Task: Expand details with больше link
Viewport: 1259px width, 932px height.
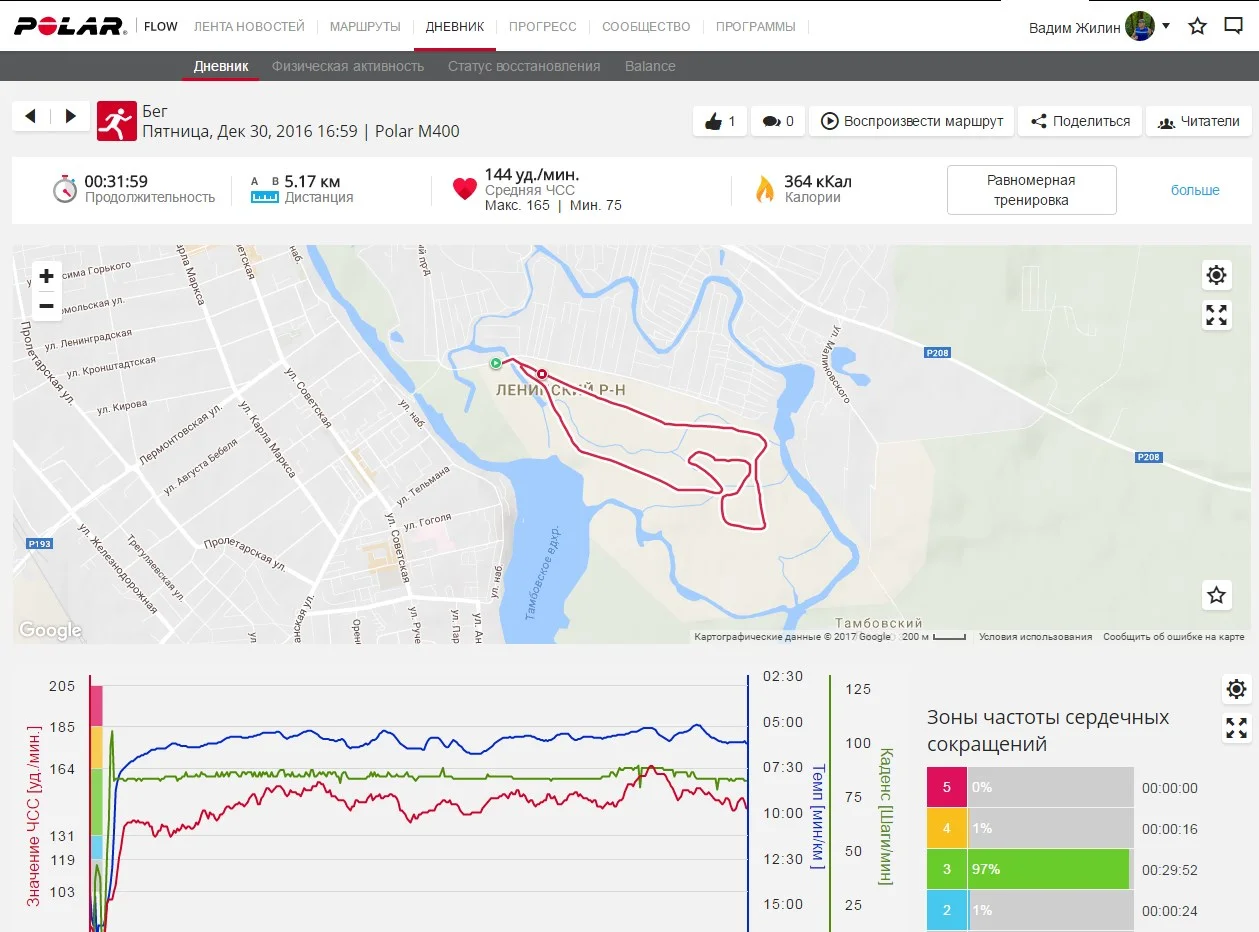Action: (x=1195, y=190)
